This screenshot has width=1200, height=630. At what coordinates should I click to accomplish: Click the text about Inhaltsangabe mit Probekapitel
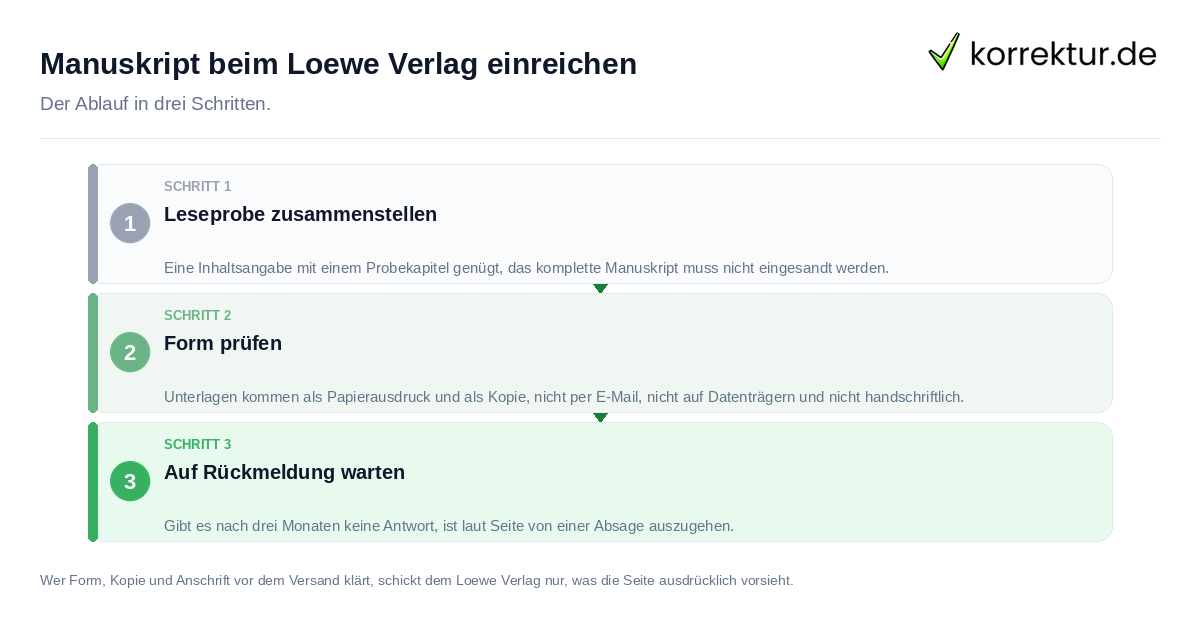[x=526, y=268]
